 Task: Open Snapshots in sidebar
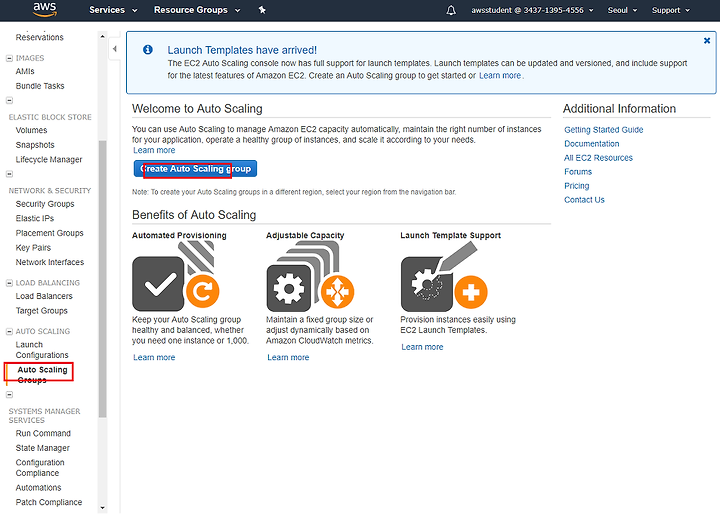[35, 145]
